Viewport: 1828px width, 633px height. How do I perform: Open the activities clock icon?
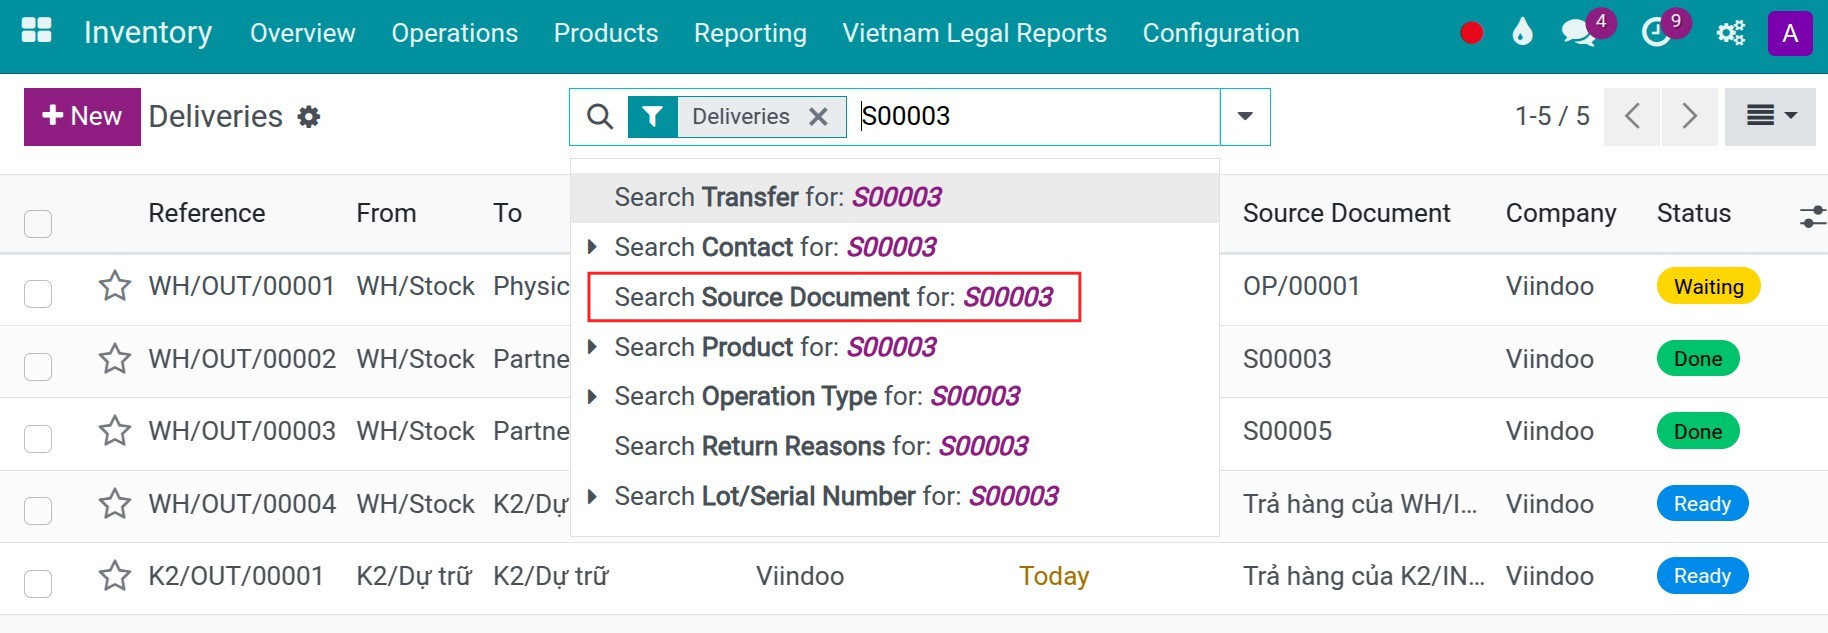point(1657,33)
